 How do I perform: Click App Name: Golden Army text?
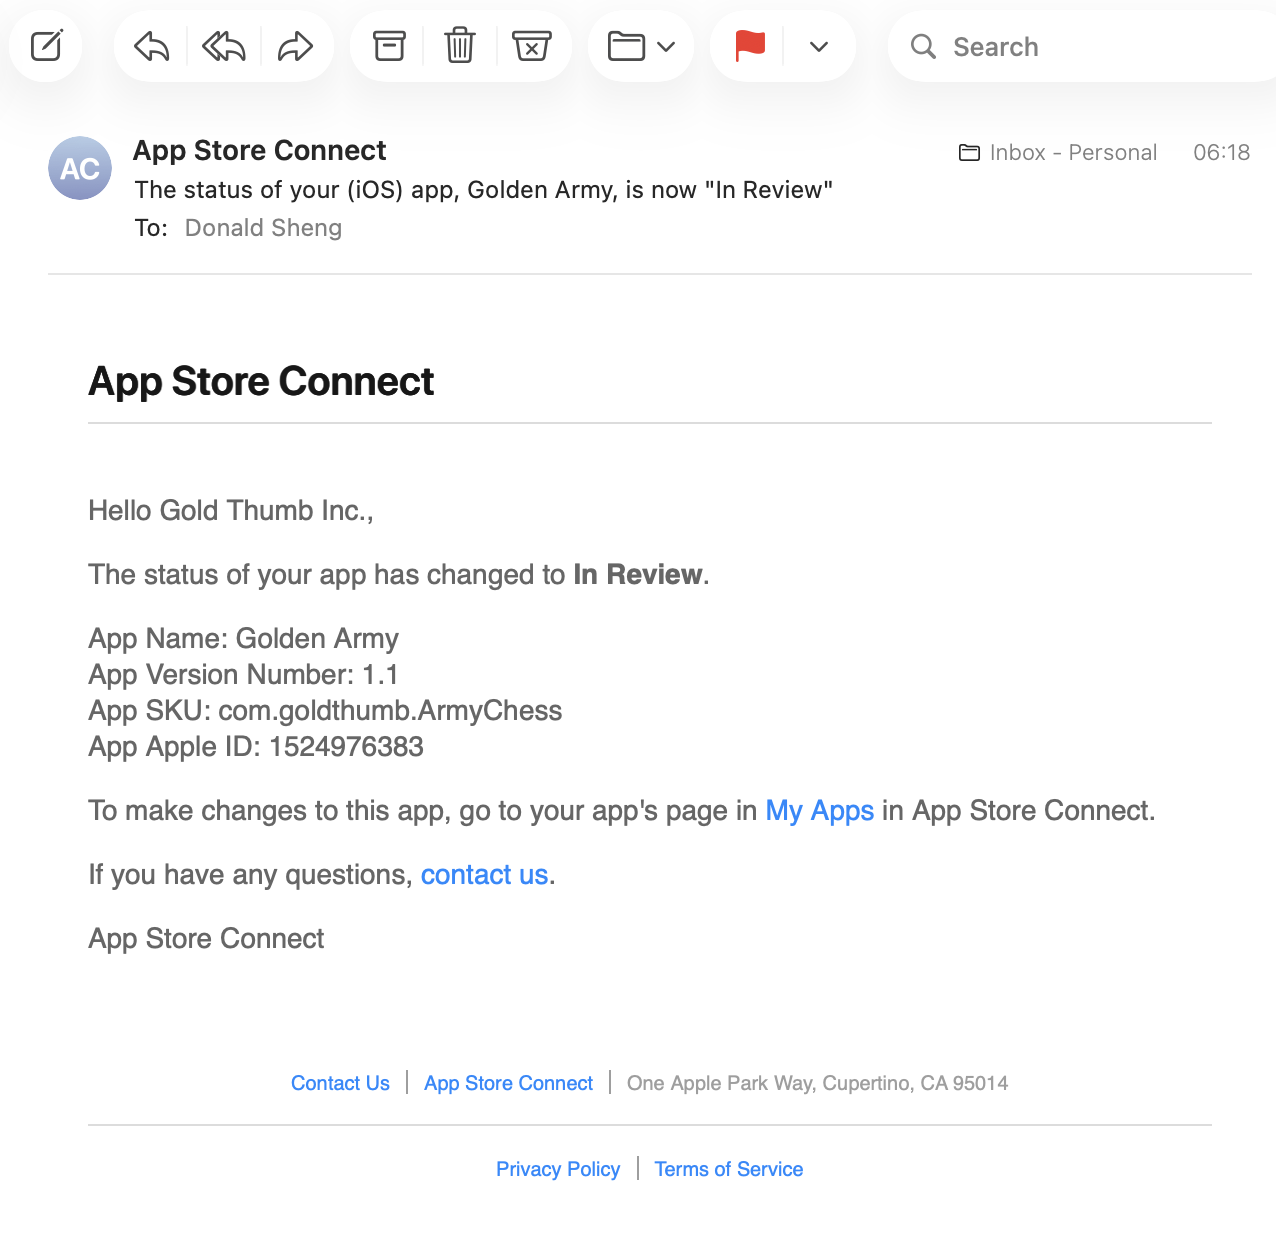[x=243, y=639]
